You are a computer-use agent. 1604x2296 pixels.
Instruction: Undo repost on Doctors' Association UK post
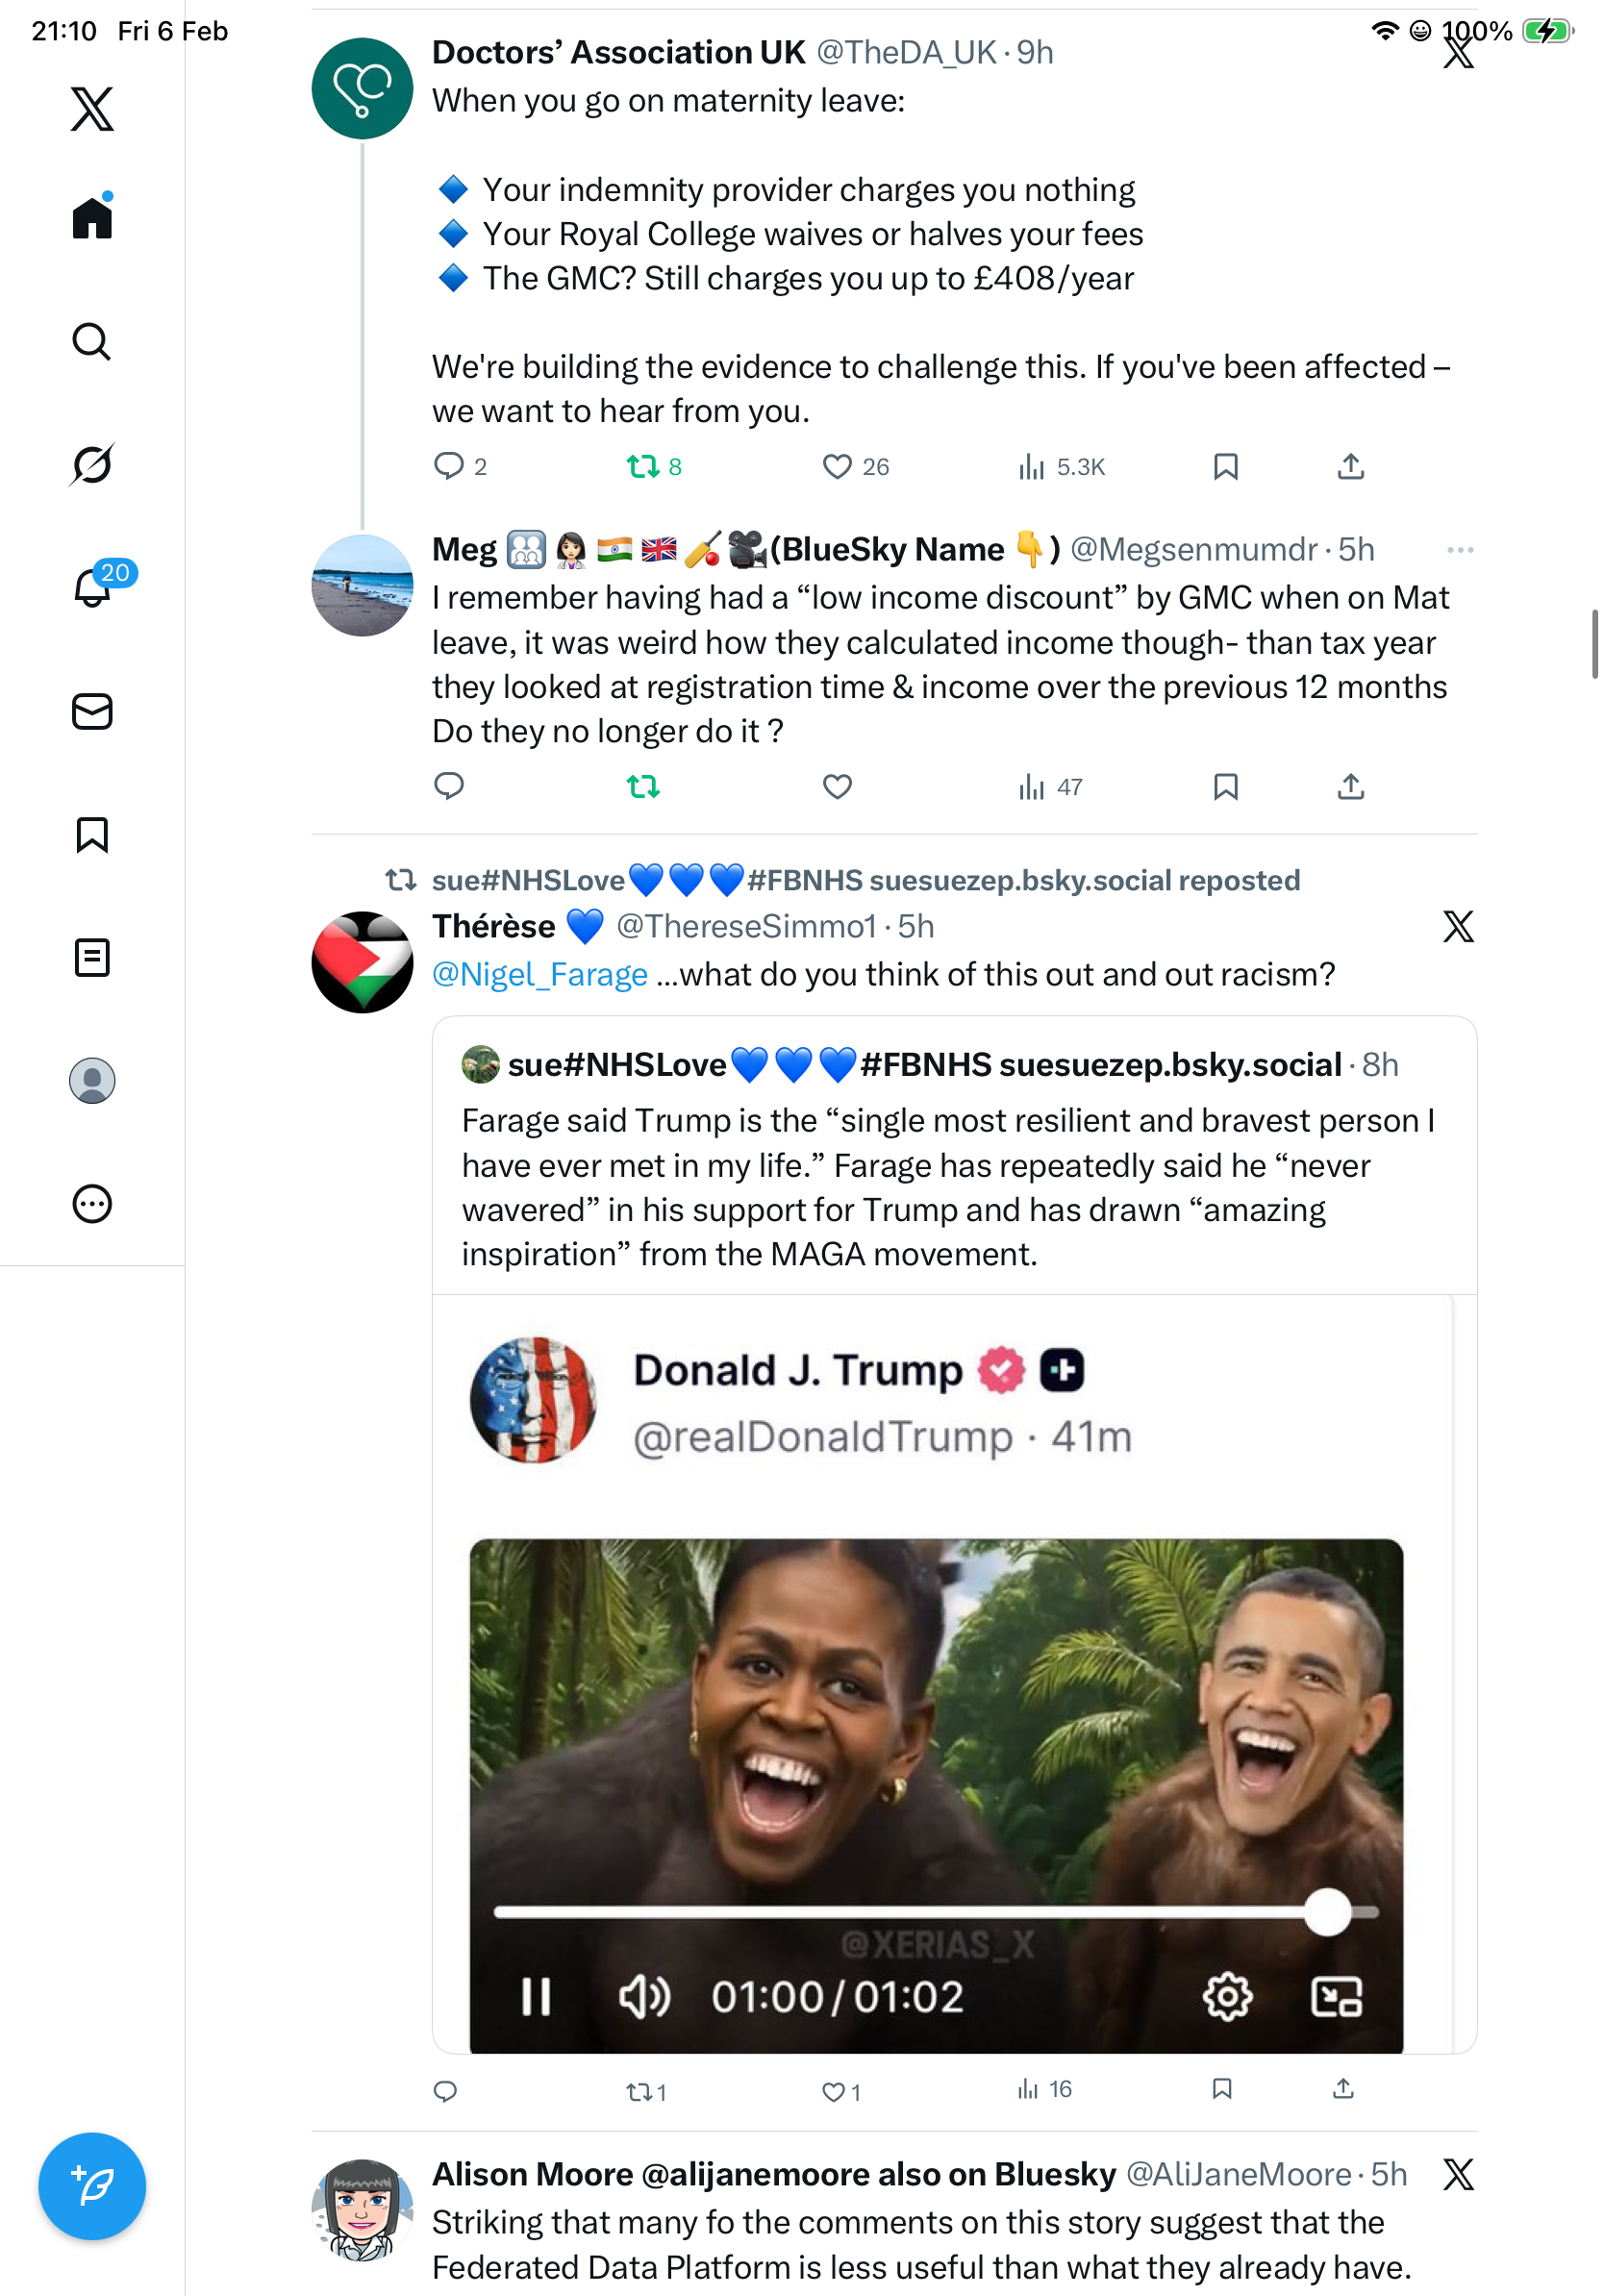point(642,466)
